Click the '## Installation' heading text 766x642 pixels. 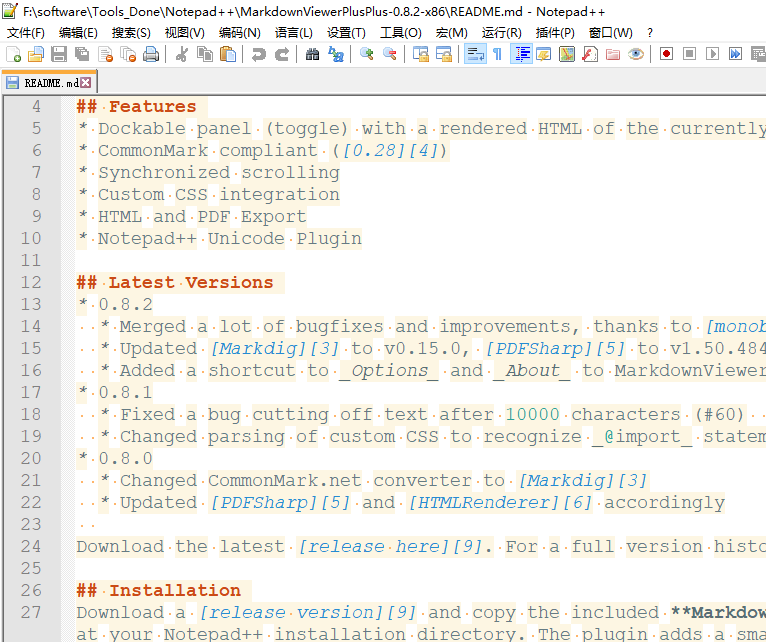point(159,590)
